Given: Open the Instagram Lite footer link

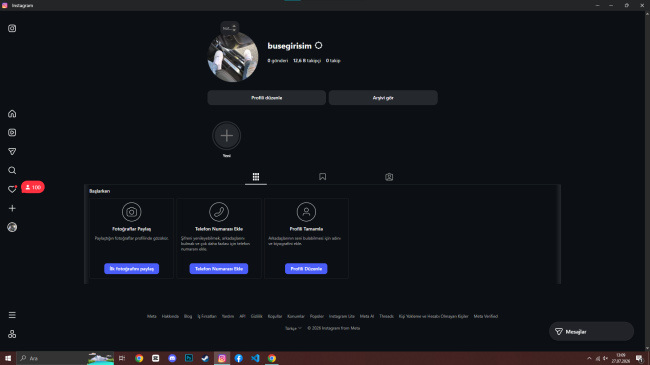Looking at the screenshot, I should click(342, 316).
